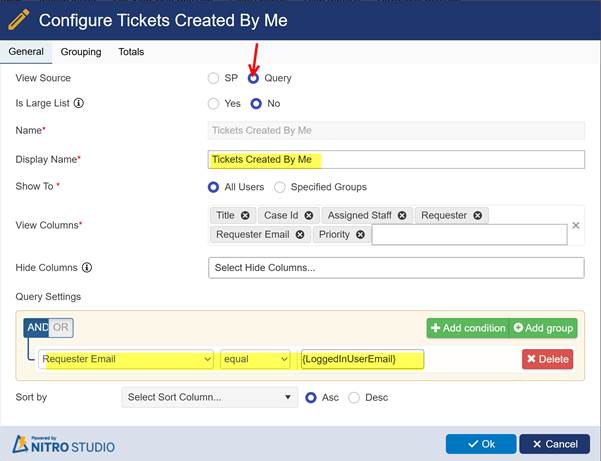601x461 pixels.
Task: Expand the Select Sort Column dropdown
Action: 209,397
